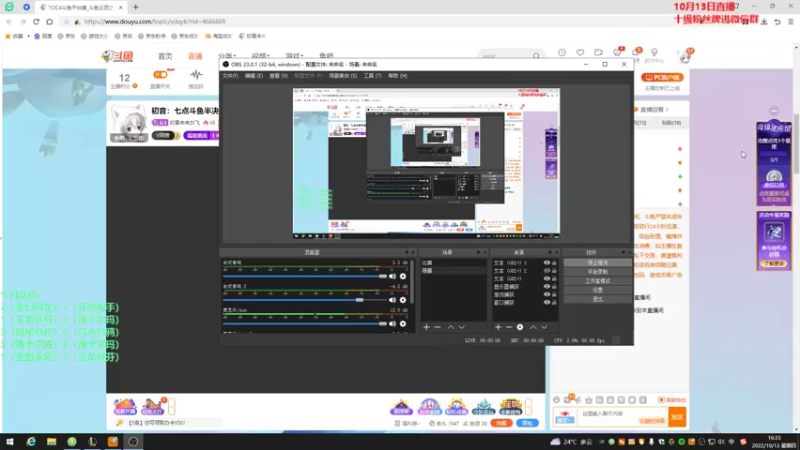
Task: Expand the 分类 dropdown in Douyu navigation
Action: pos(227,56)
